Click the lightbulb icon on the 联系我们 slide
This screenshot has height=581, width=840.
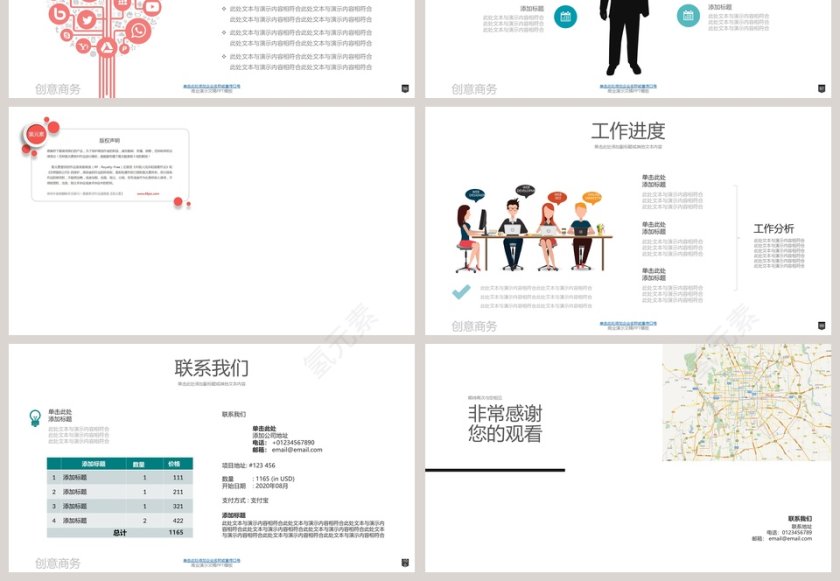pyautogui.click(x=34, y=417)
